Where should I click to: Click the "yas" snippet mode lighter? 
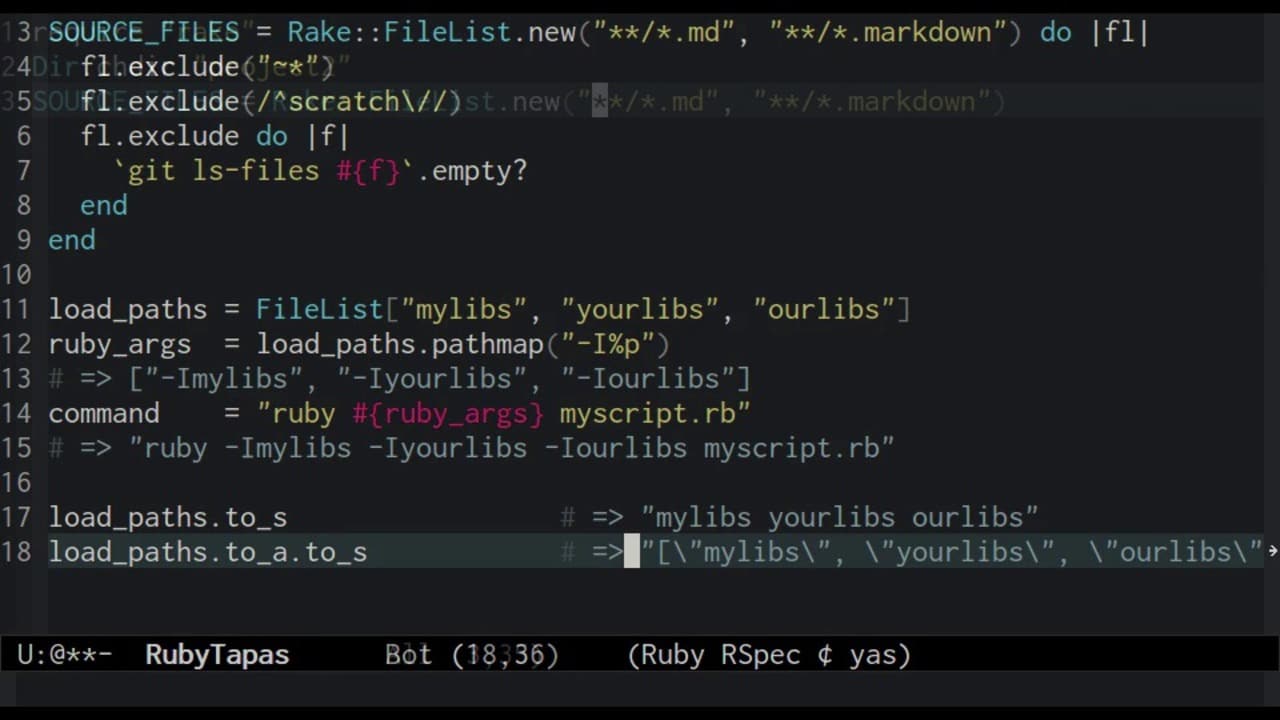coord(872,654)
